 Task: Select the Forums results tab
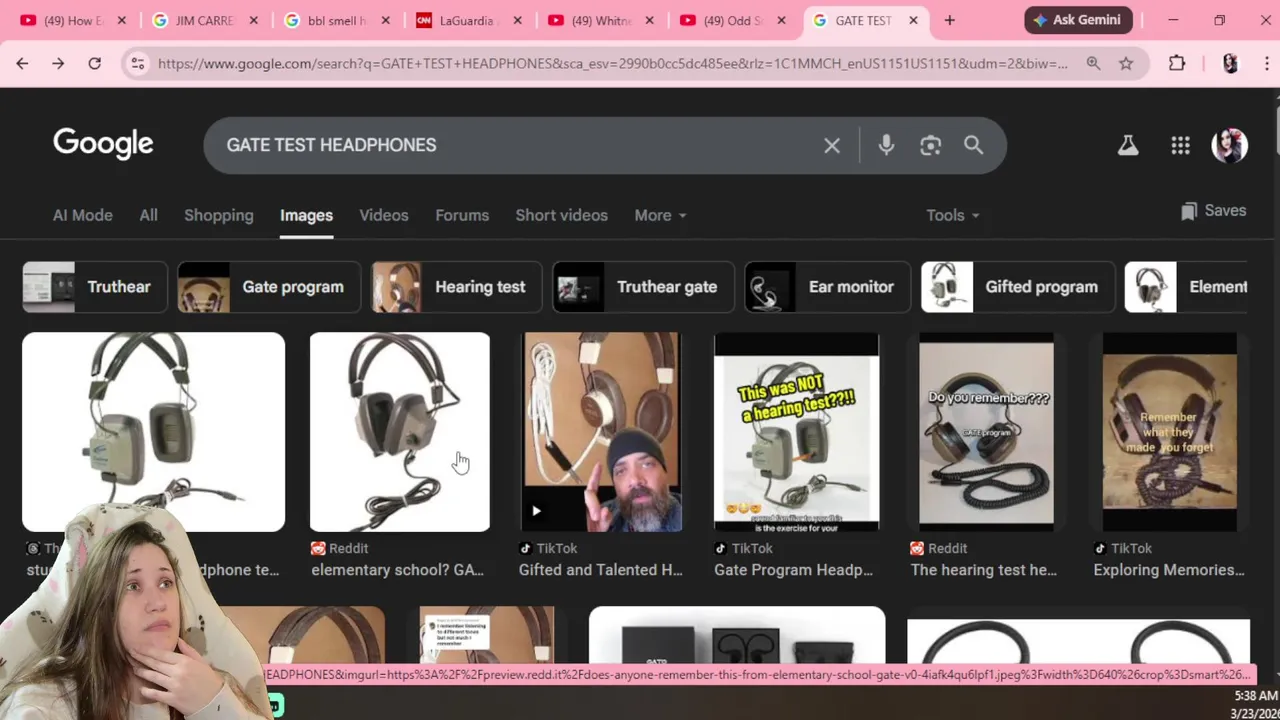click(x=462, y=215)
